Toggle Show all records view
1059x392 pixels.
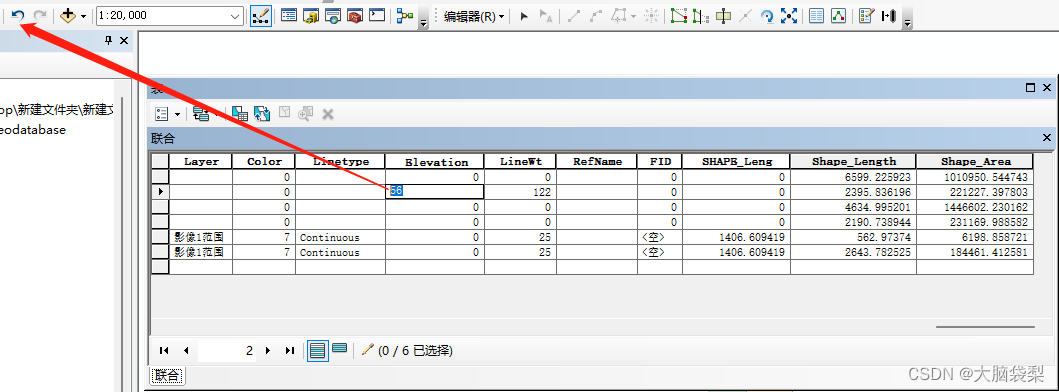[x=317, y=350]
